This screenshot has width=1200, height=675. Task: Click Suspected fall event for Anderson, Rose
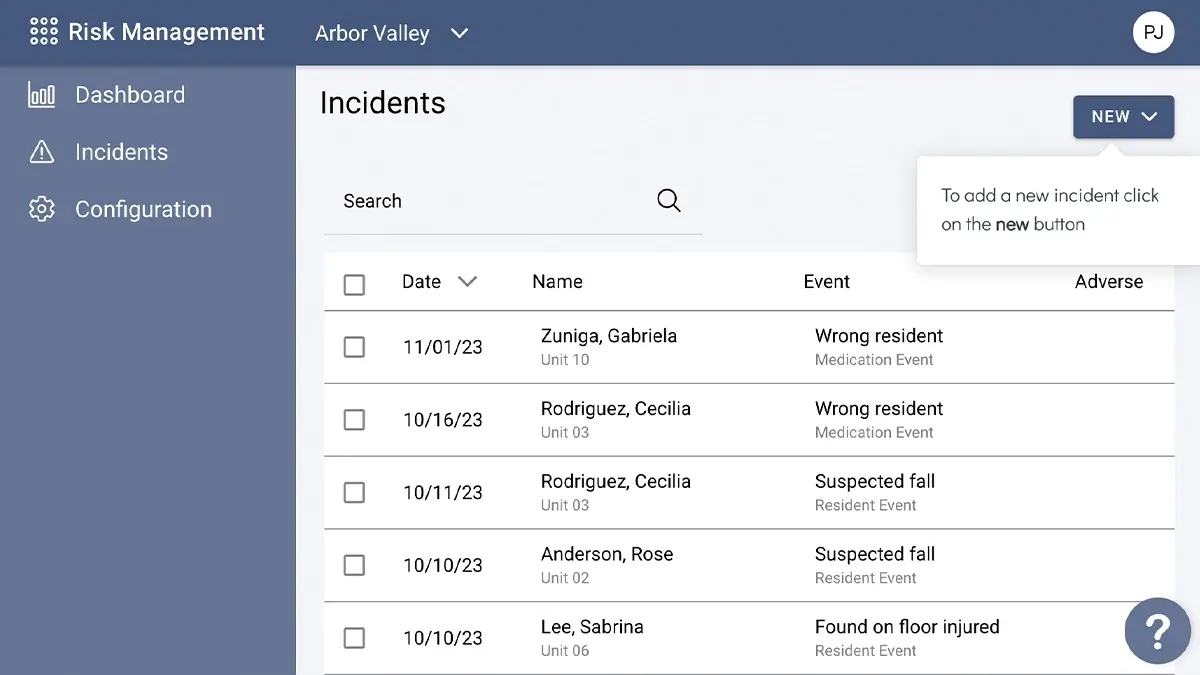point(875,554)
